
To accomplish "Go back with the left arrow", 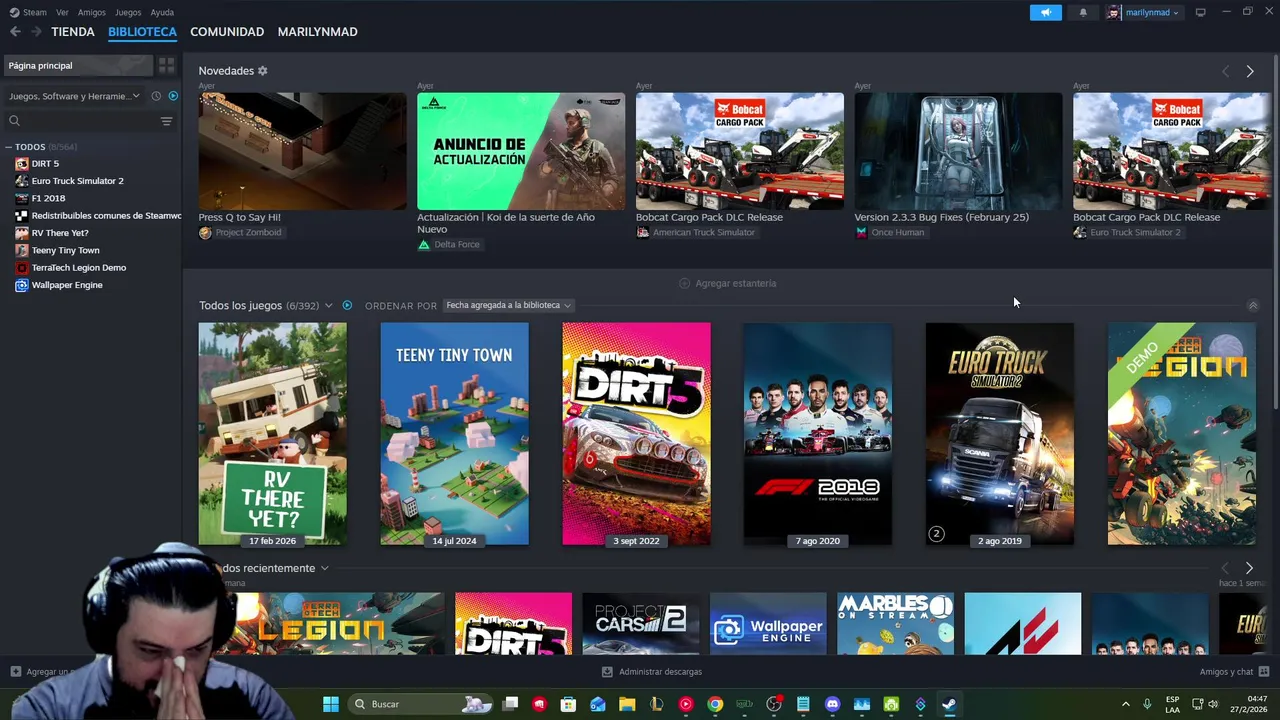I will (x=15, y=32).
